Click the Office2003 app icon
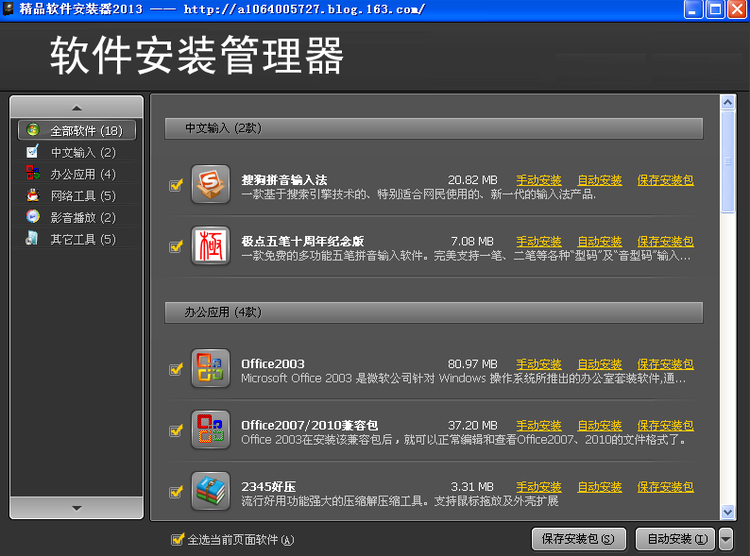750x556 pixels. point(210,368)
